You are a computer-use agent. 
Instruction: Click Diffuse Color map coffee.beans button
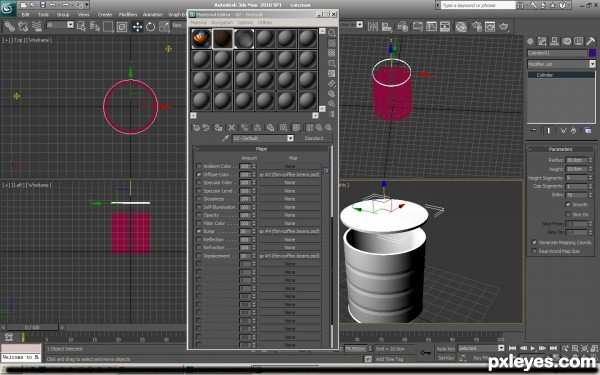(x=290, y=174)
